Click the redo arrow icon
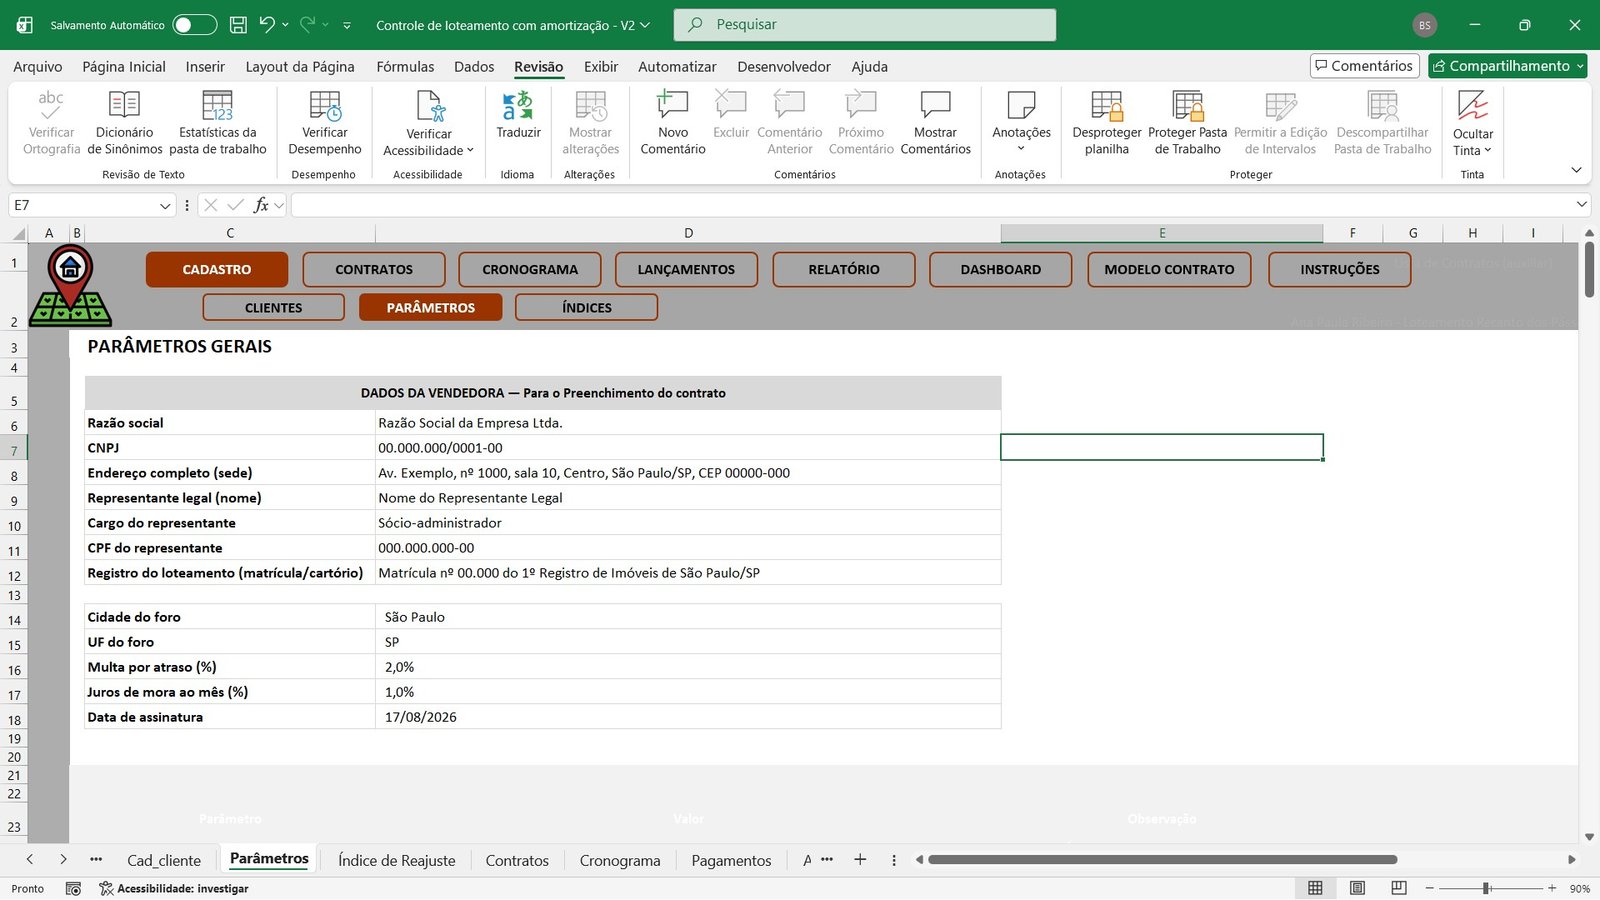The image size is (1600, 900). (x=308, y=24)
